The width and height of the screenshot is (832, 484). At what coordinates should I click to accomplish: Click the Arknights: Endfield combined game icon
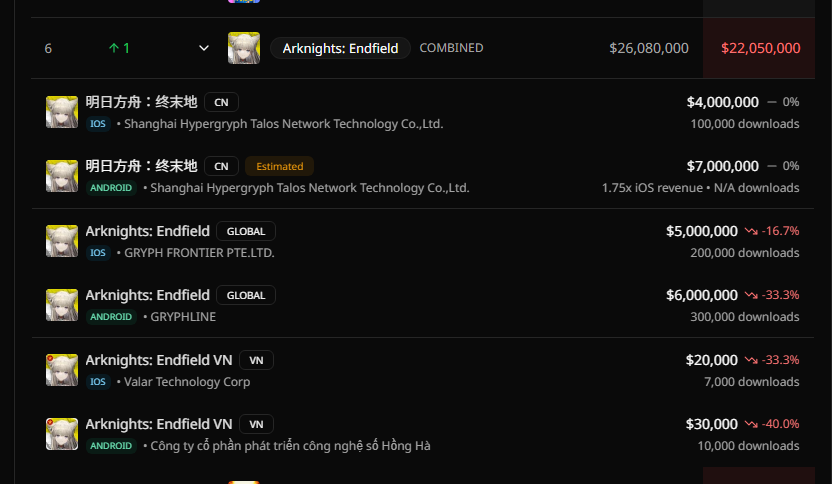click(244, 48)
